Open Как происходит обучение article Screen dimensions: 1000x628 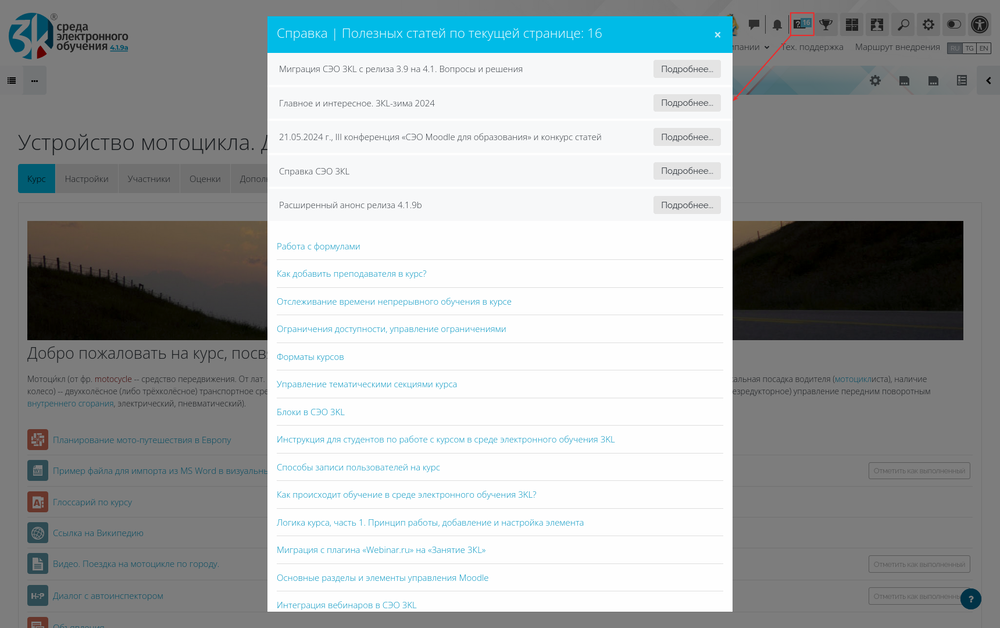click(406, 495)
